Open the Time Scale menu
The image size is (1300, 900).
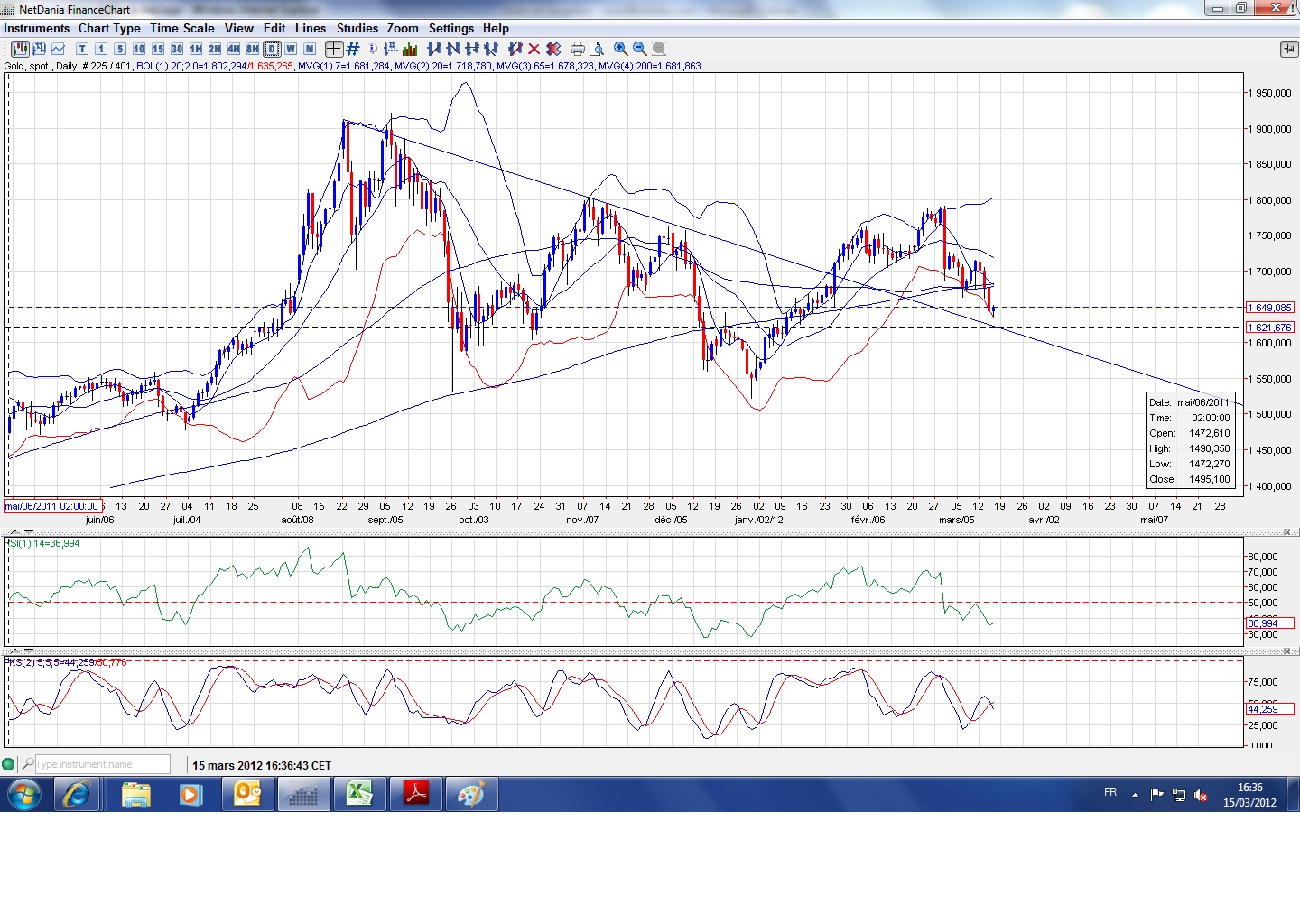(x=182, y=28)
